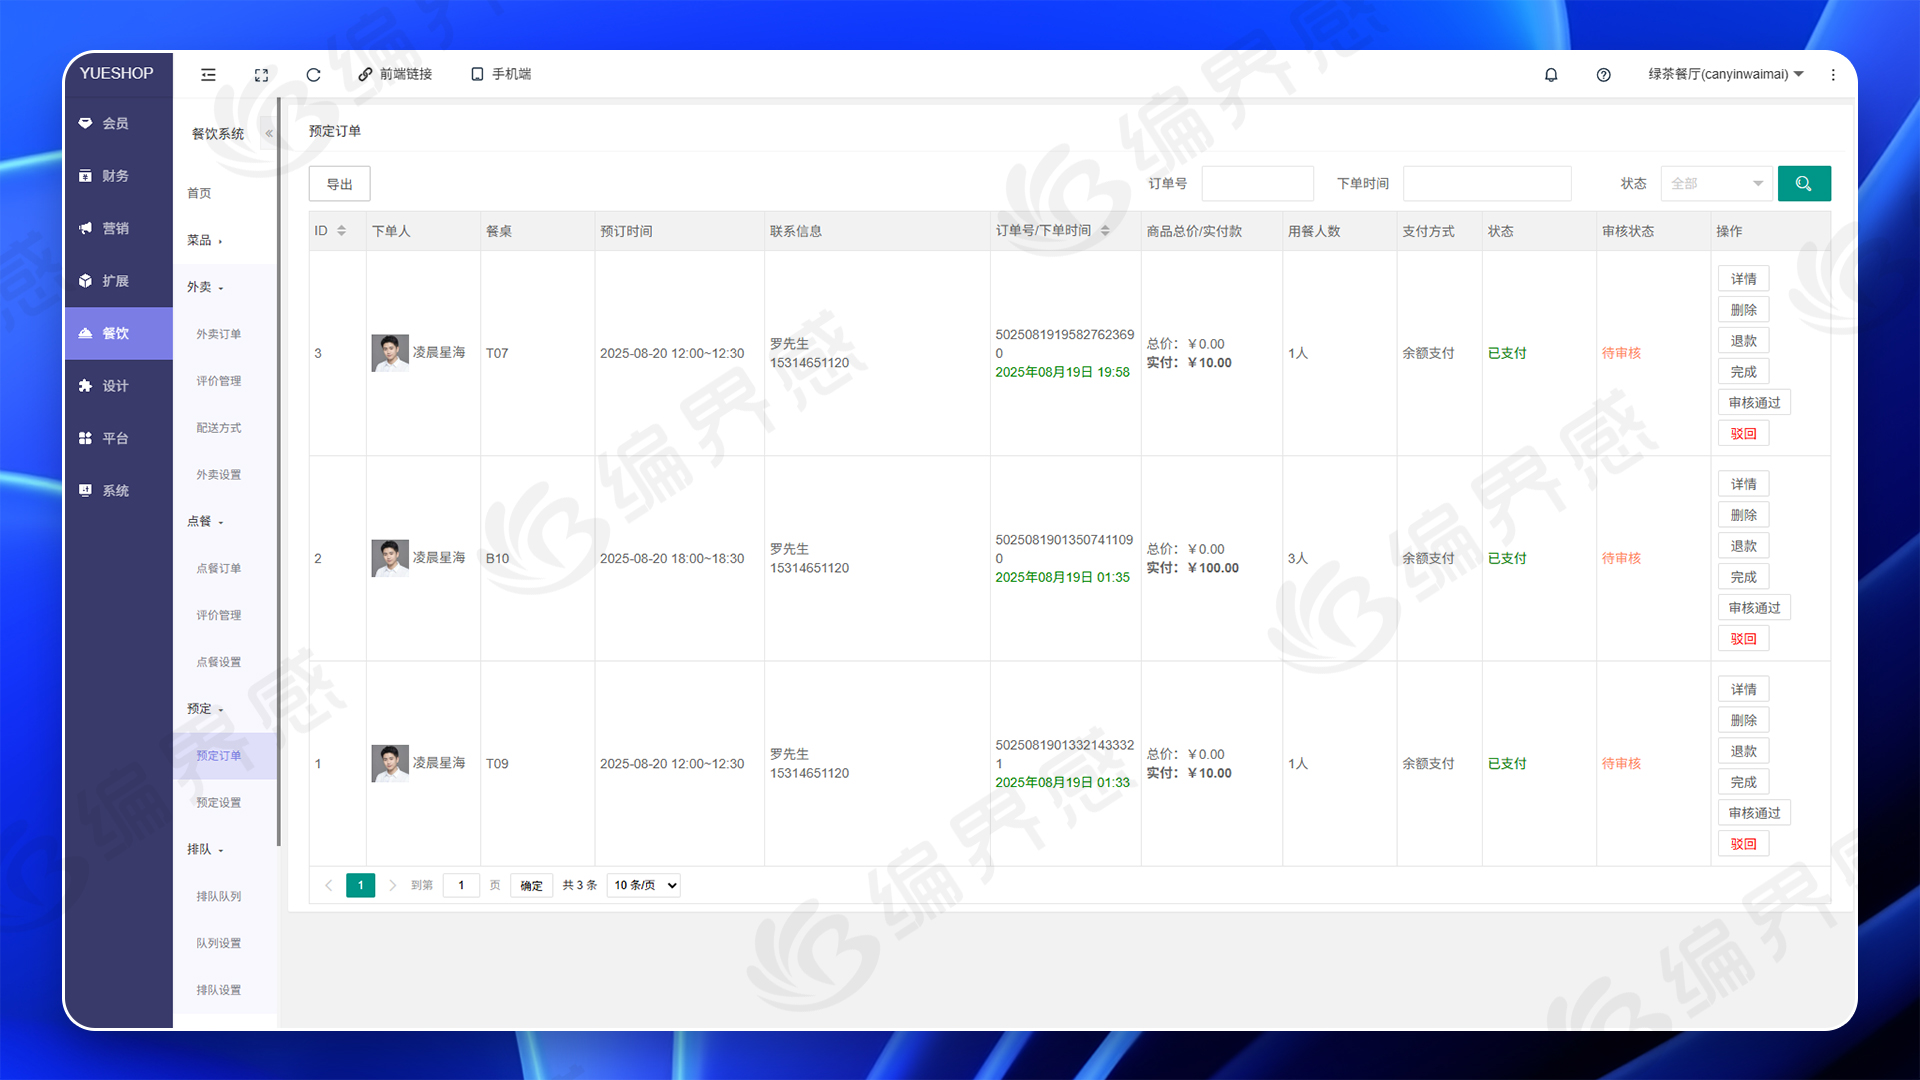1920x1080 pixels.
Task: Click avatar thumbnail in order ID 3 row
Action: point(390,353)
